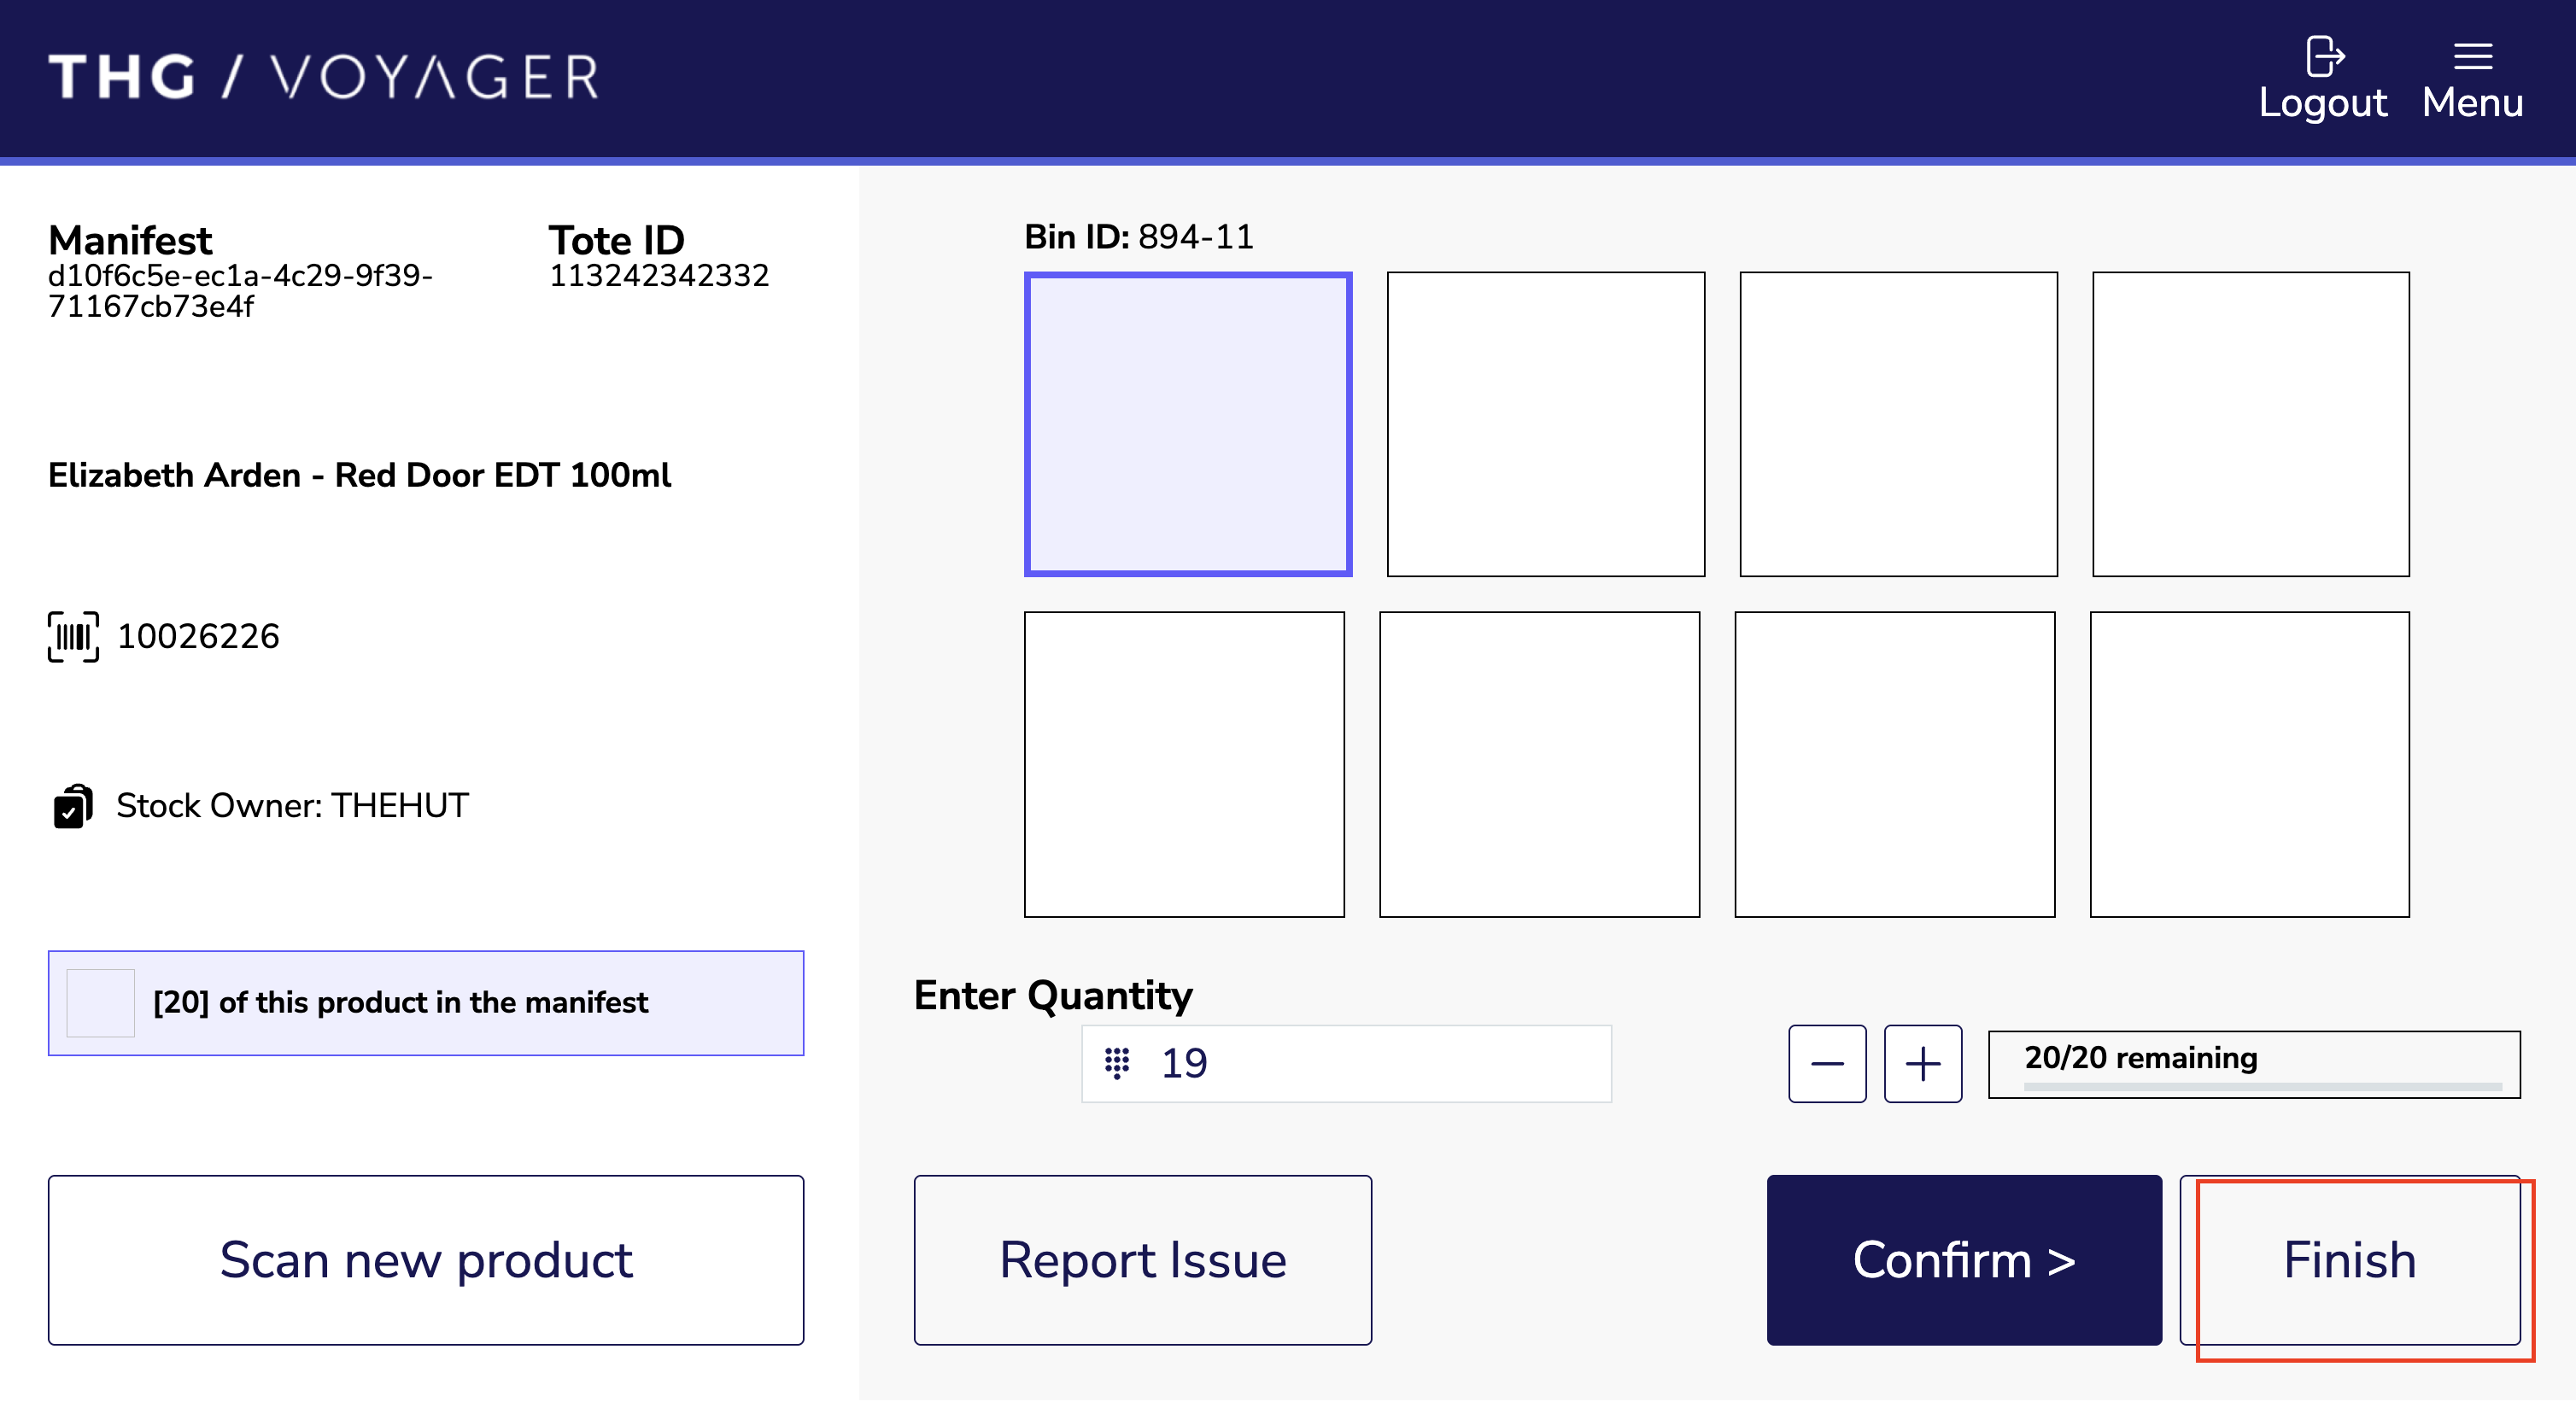The height and width of the screenshot is (1402, 2576).
Task: Click the Stock Owner clipboard icon
Action: 73,806
